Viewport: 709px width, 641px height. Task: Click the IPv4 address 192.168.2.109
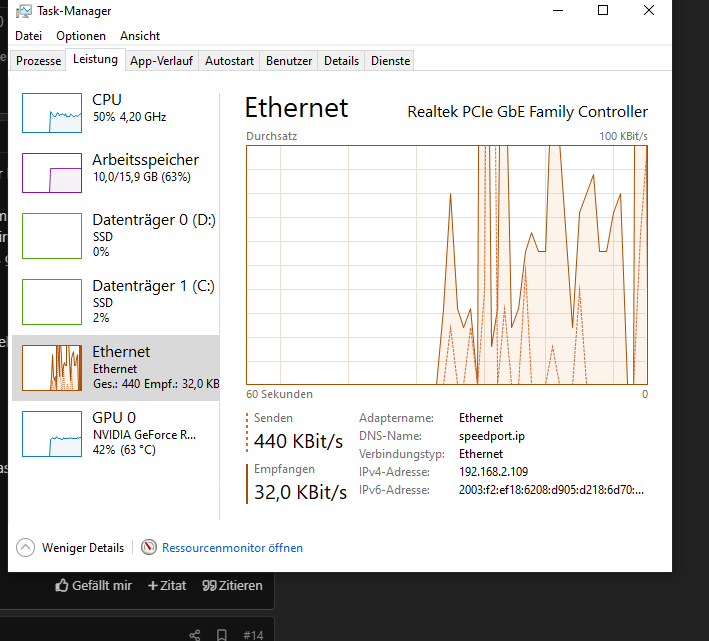[493, 472]
